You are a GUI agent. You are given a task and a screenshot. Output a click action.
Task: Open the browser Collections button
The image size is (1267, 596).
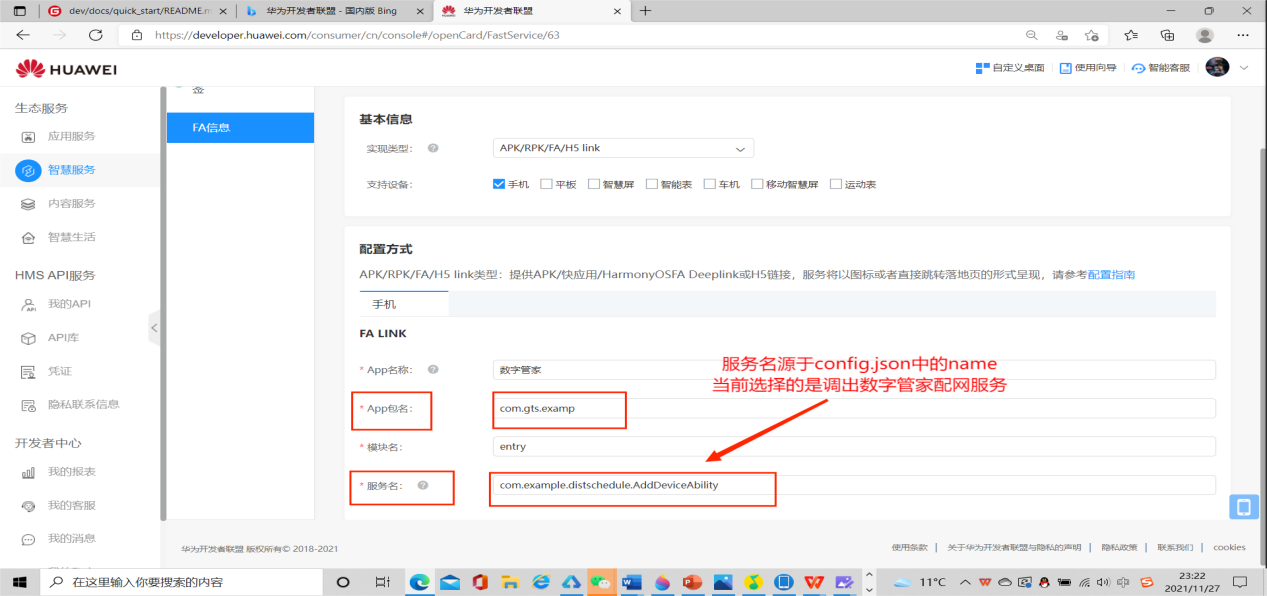1167,35
